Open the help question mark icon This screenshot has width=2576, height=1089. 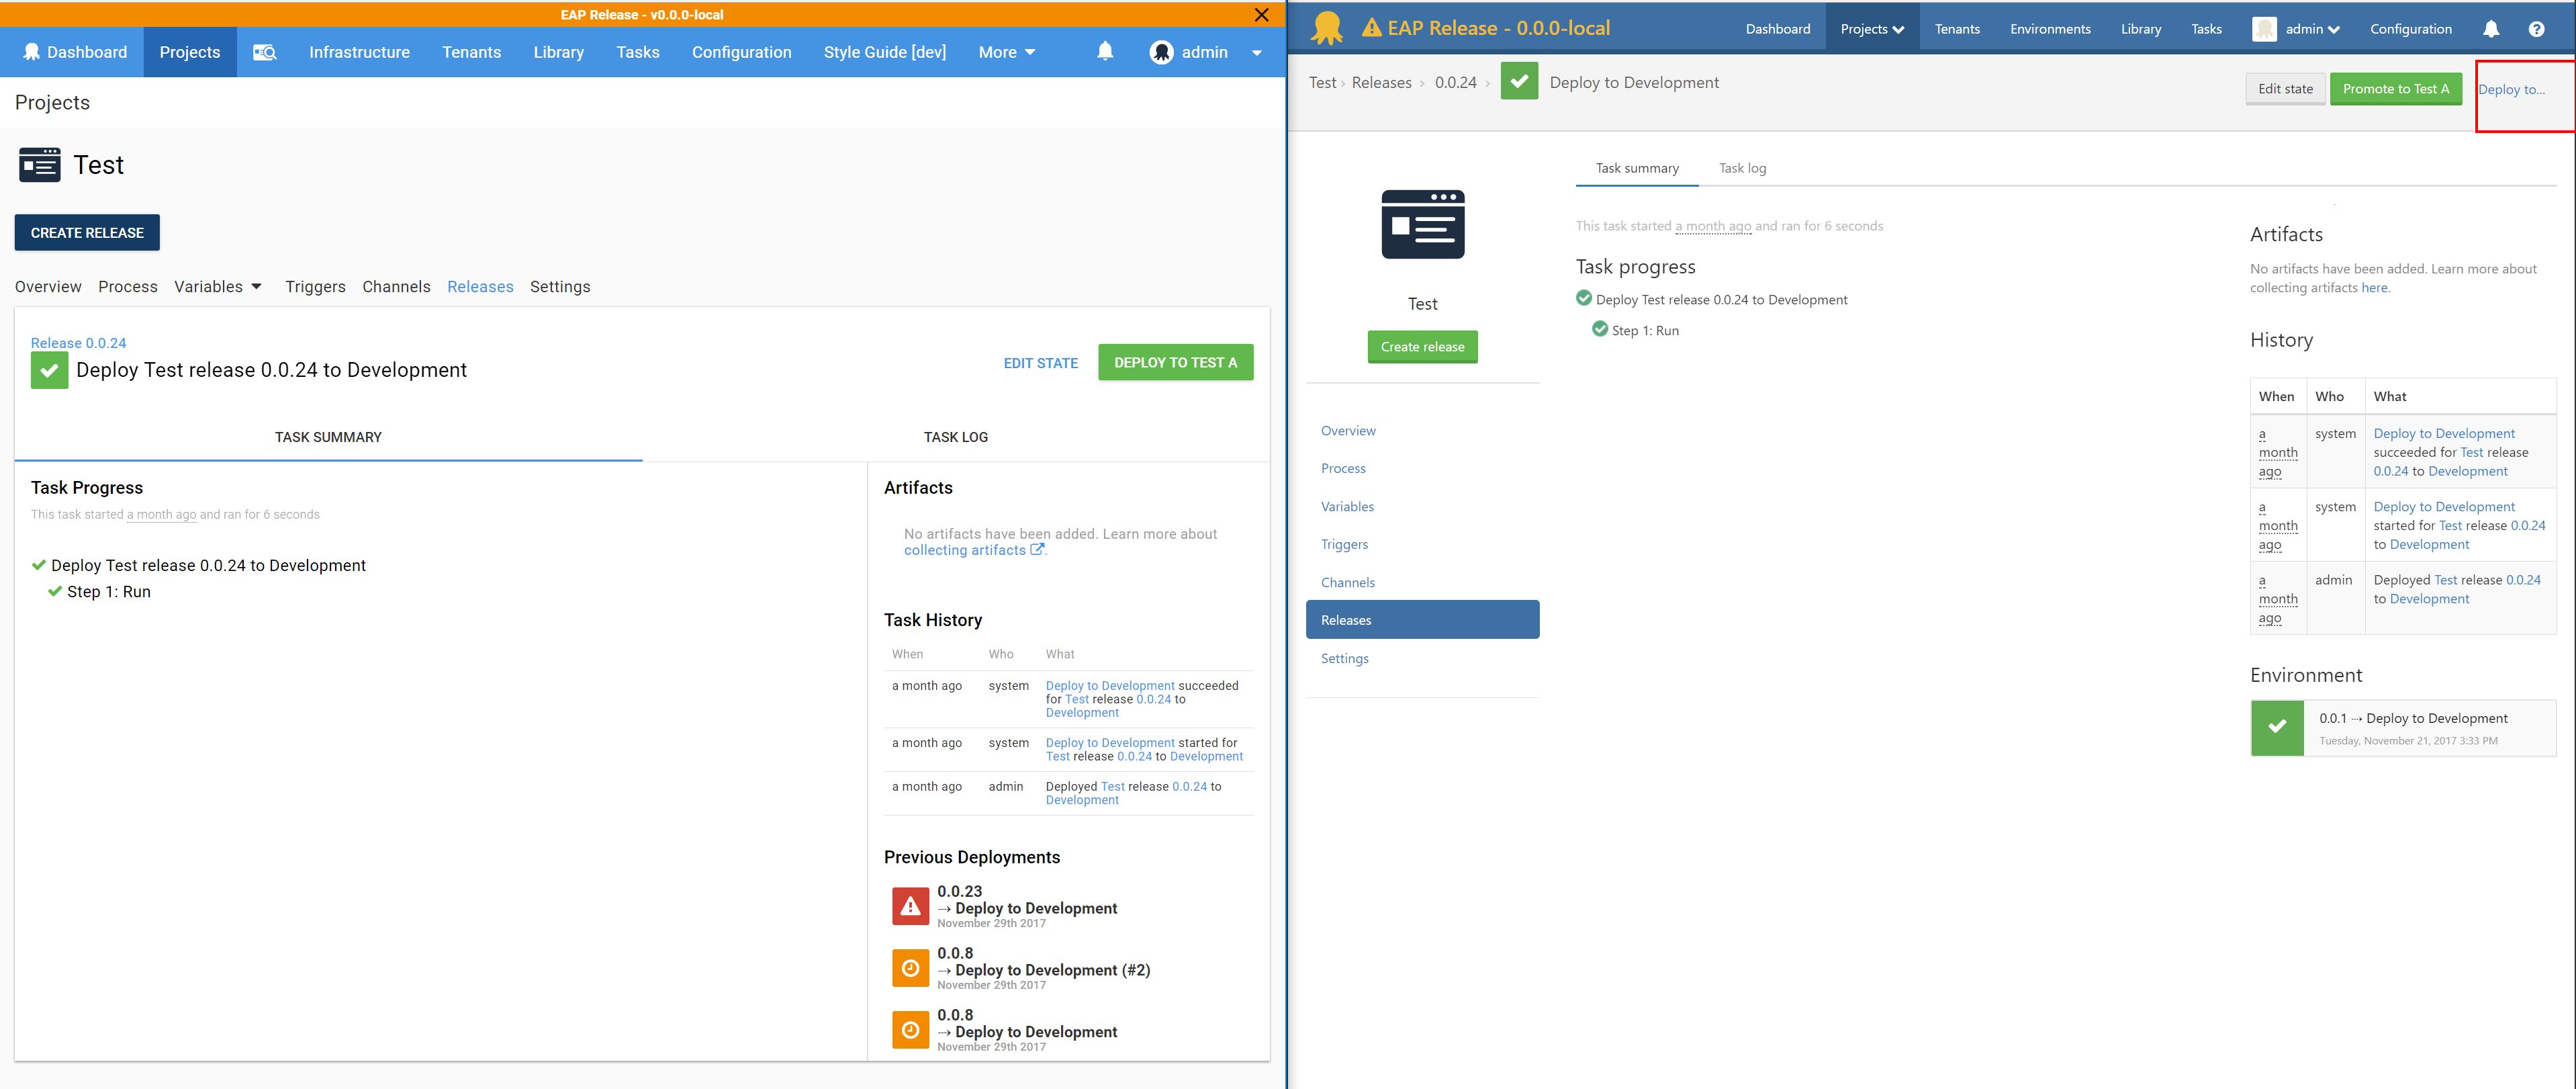pyautogui.click(x=2536, y=29)
